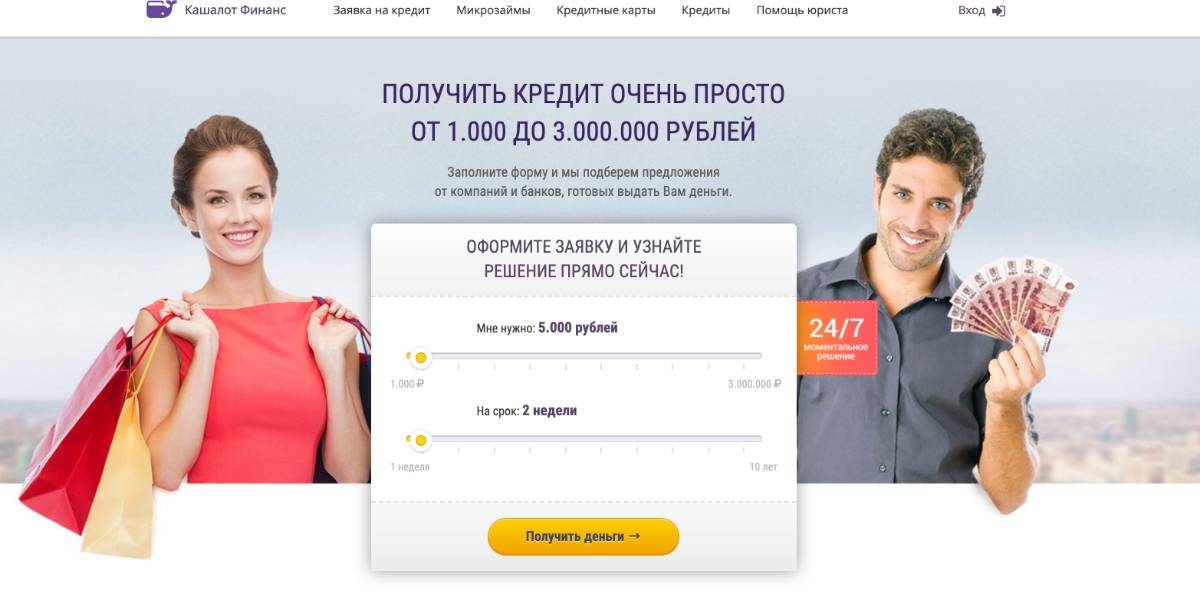1200x600 pixels.
Task: Click the Вход login link
Action: [x=971, y=11]
